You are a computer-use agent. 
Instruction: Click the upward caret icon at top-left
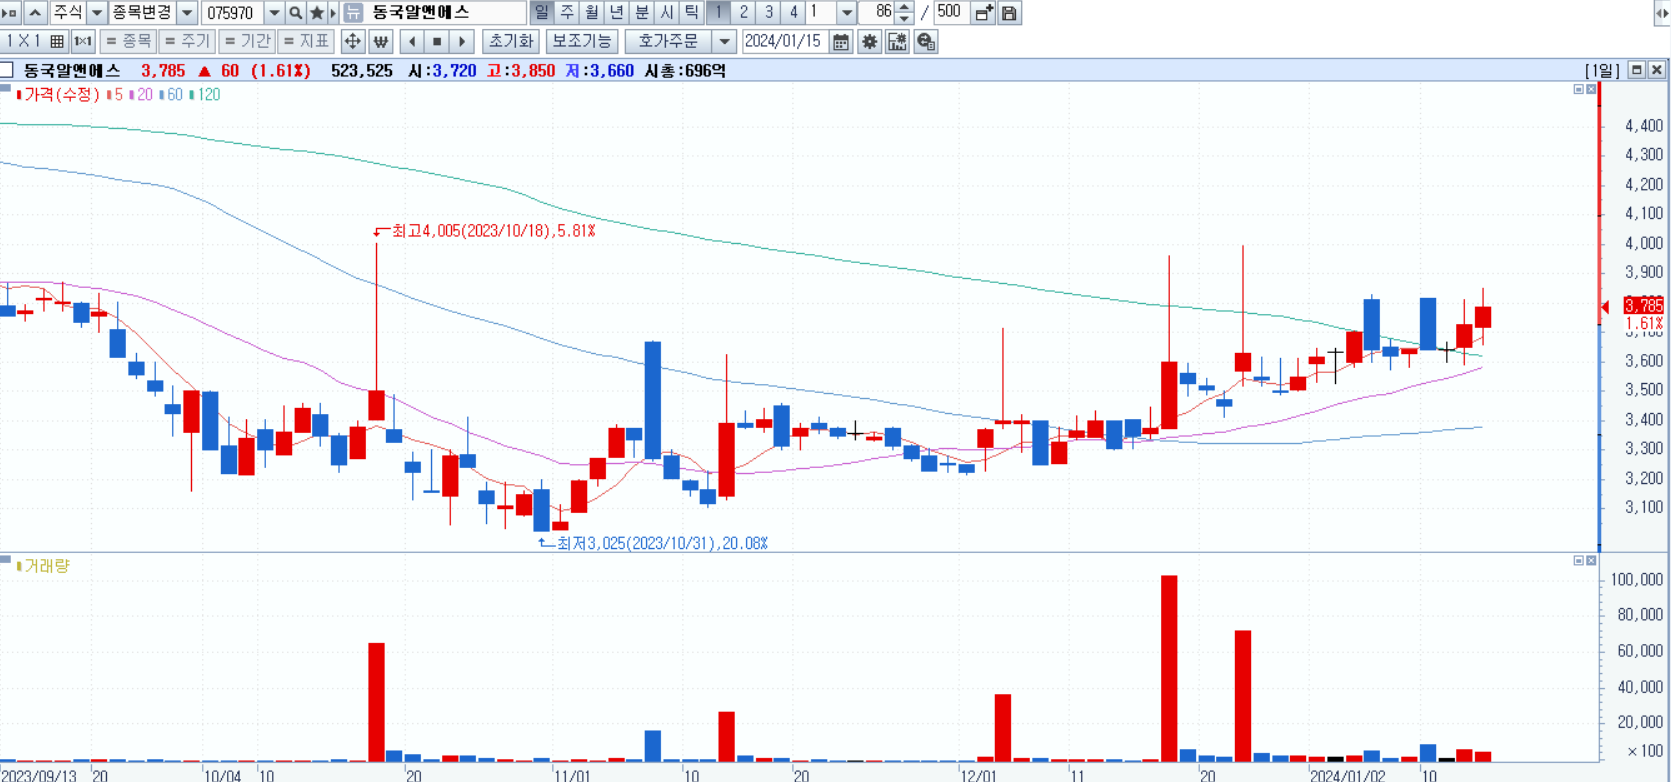(x=35, y=13)
